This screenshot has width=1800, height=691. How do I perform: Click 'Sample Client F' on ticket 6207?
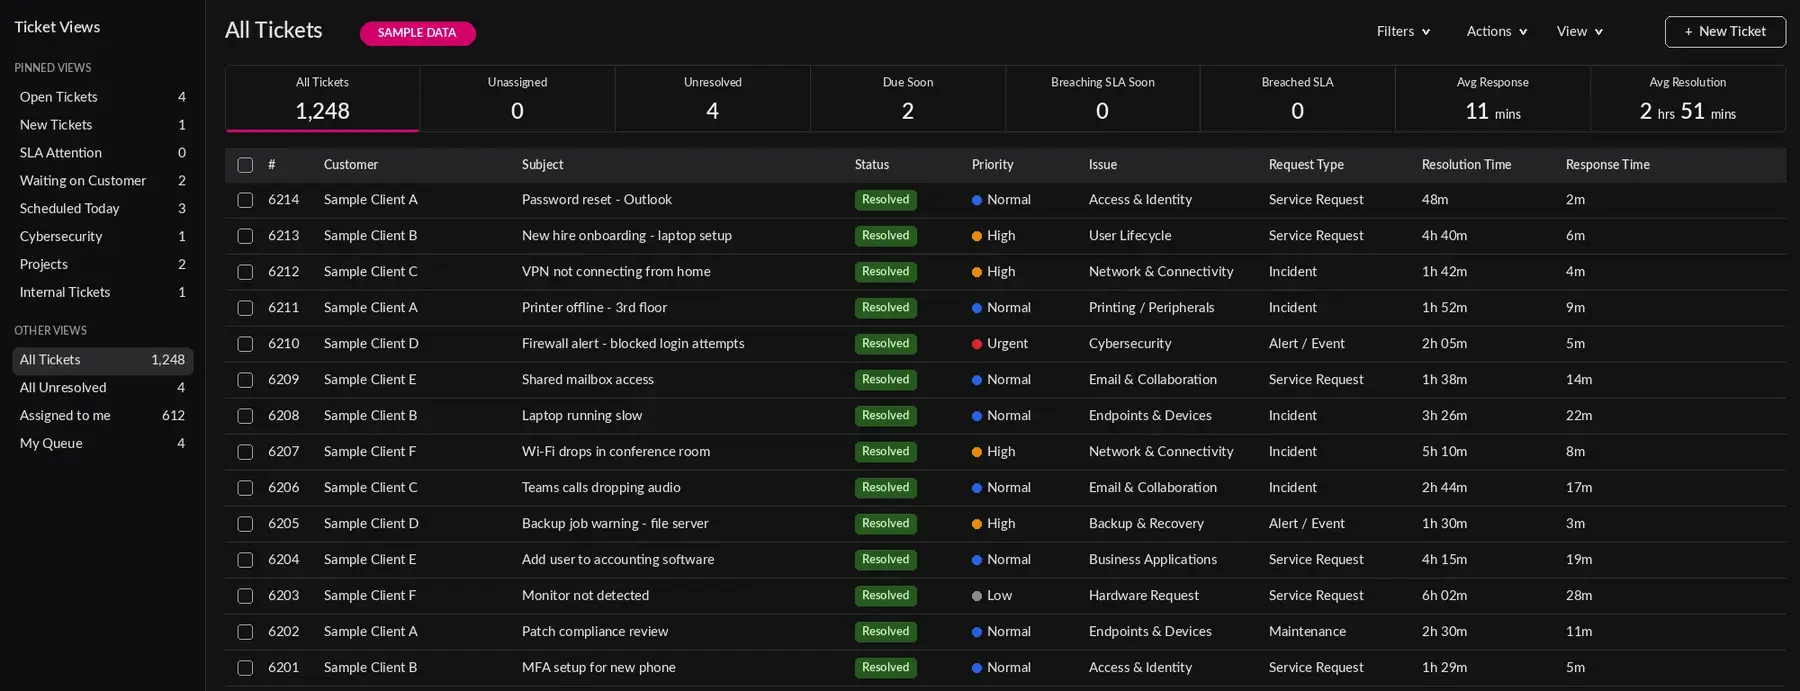coord(370,452)
